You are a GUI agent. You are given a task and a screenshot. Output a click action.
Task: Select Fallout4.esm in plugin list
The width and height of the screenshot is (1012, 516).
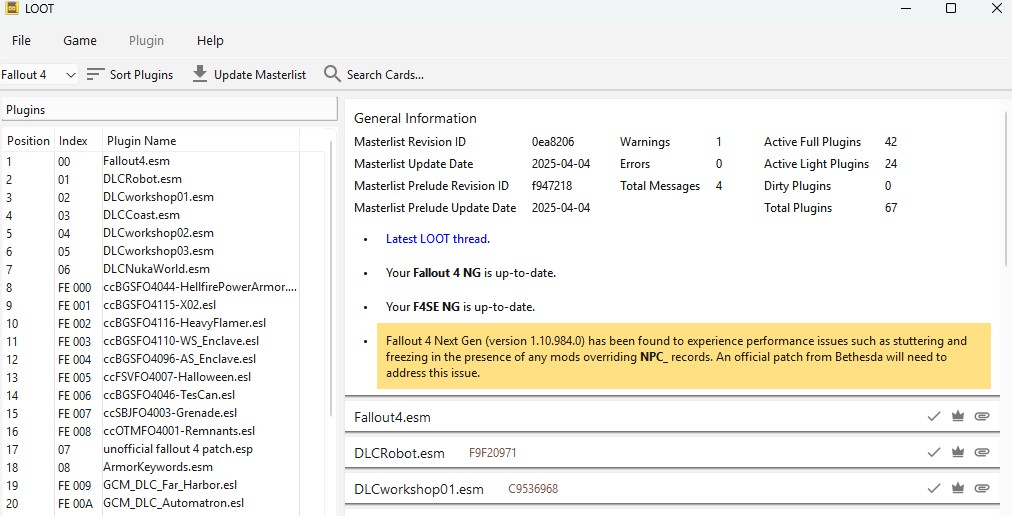click(151, 161)
